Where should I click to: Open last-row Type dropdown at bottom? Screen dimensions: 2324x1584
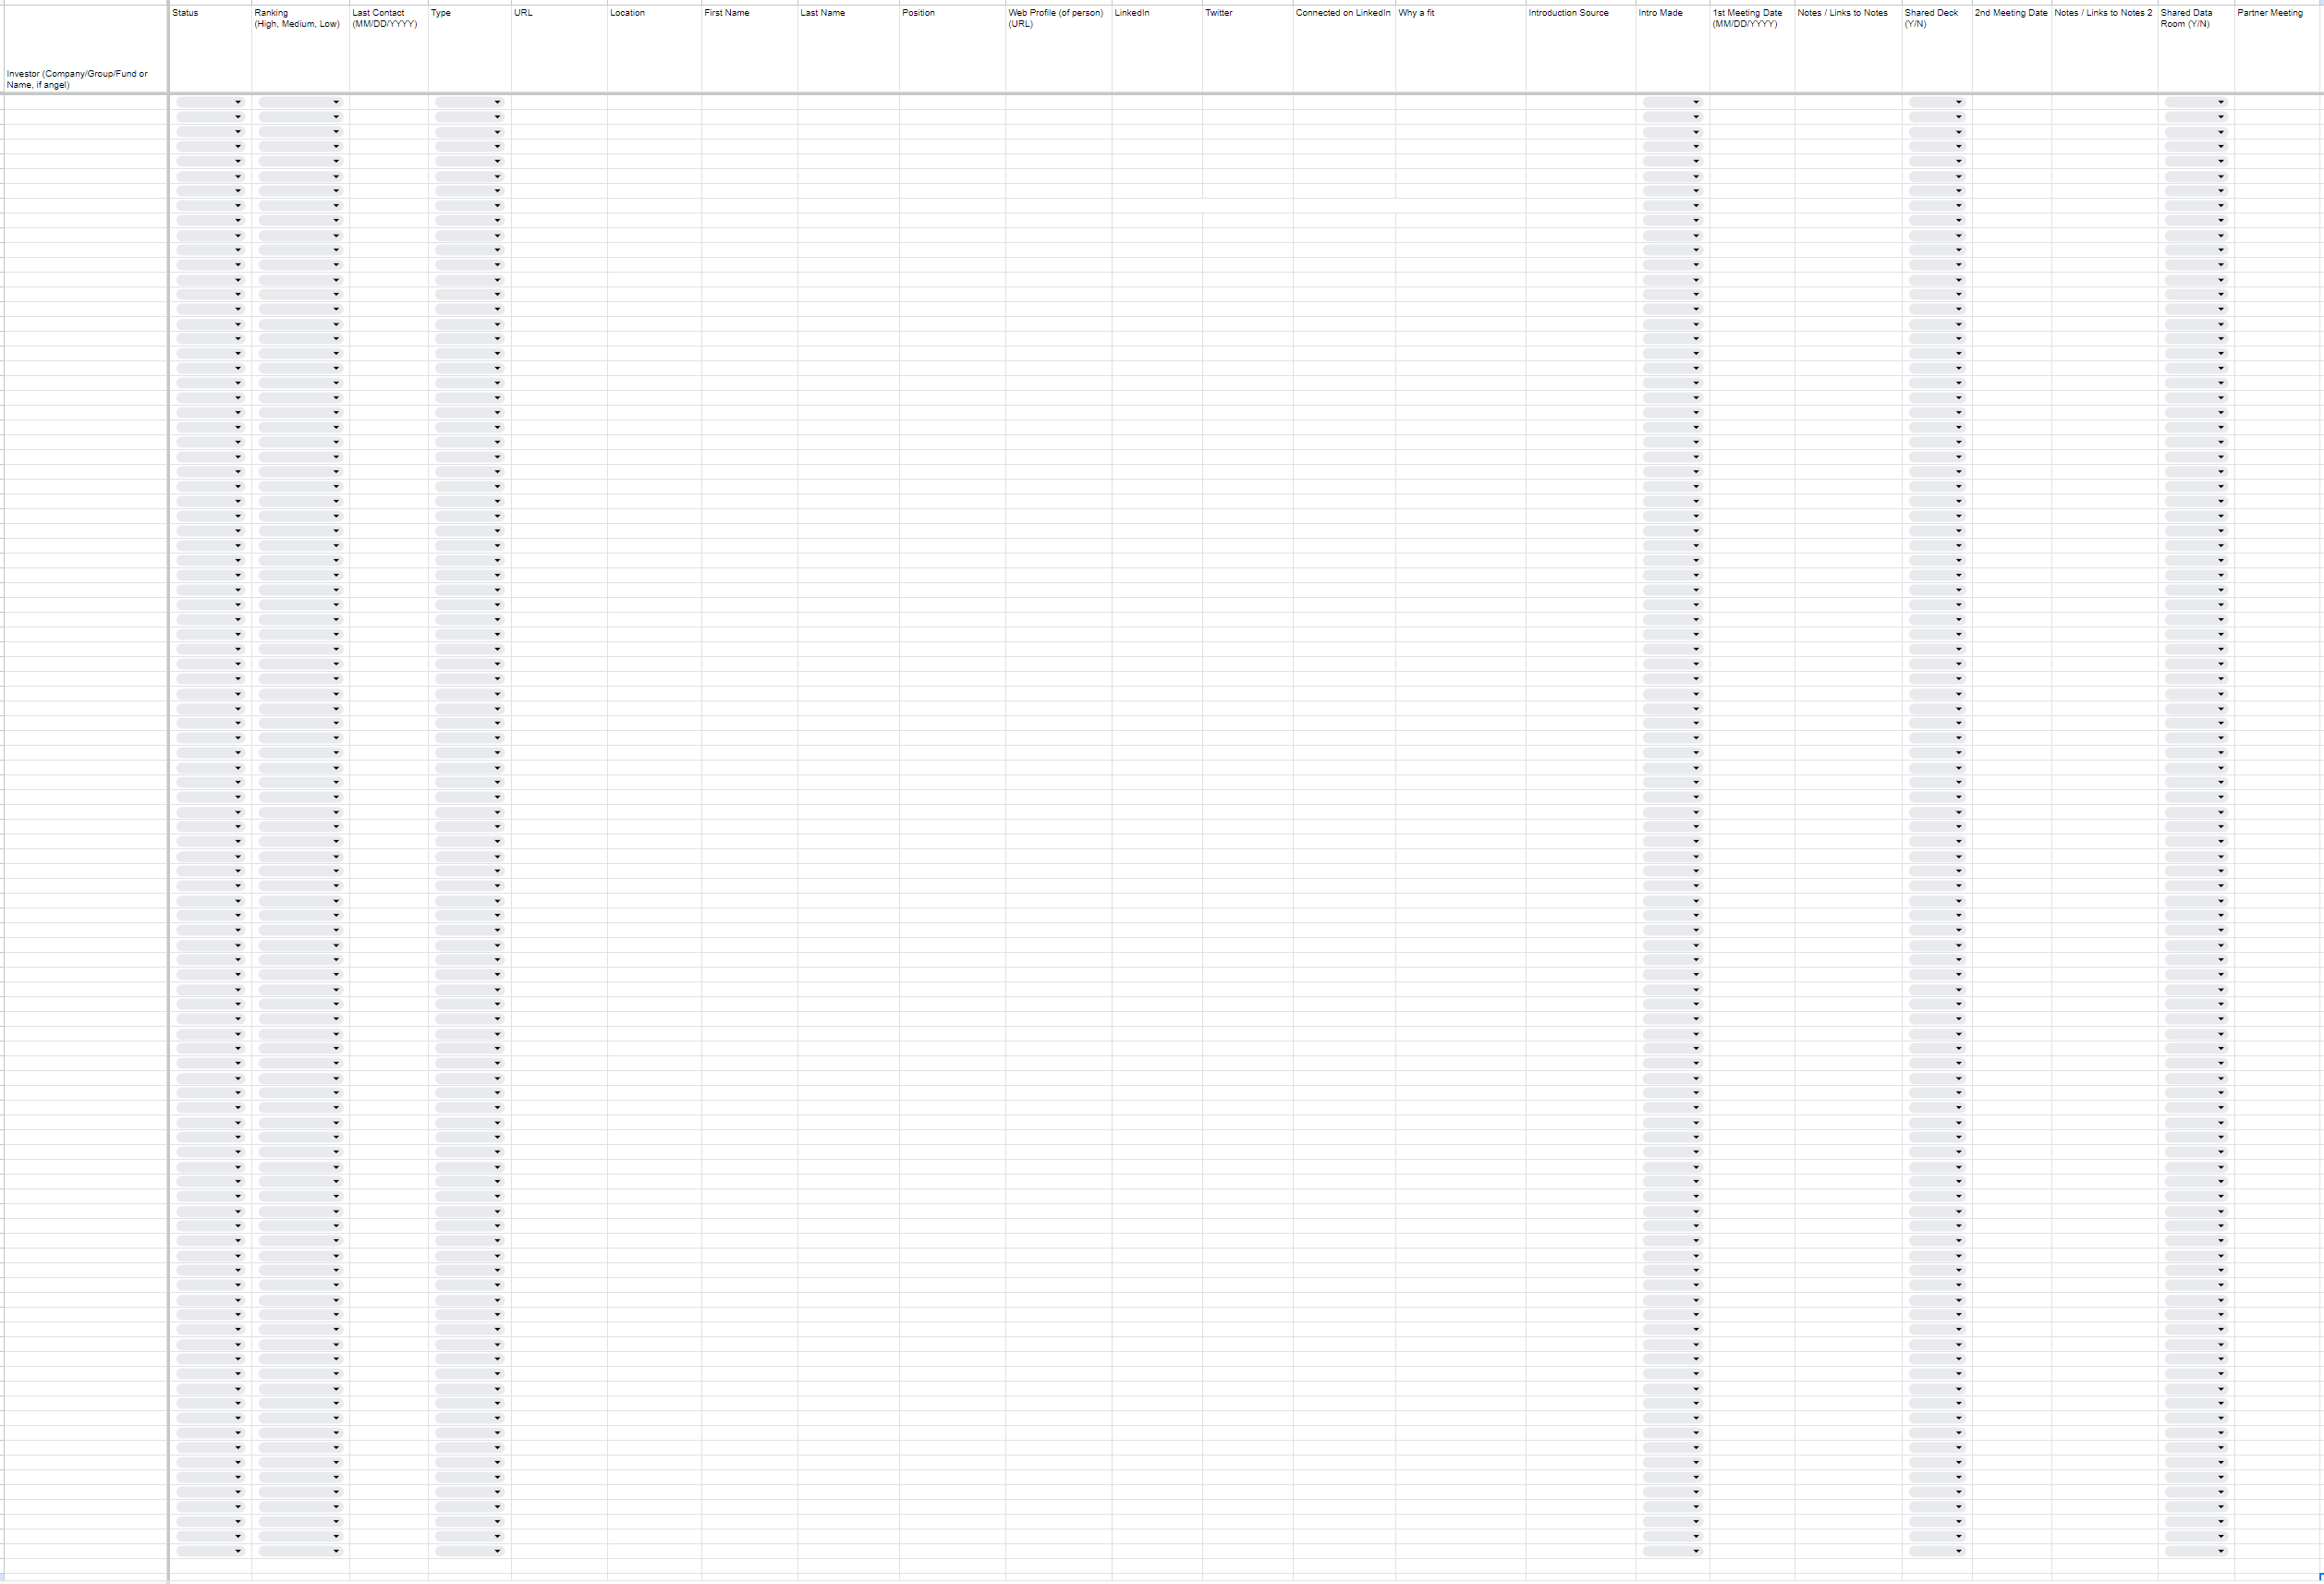point(469,1551)
